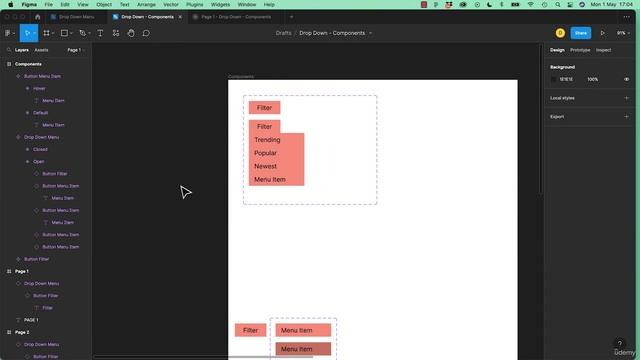Open the Pen tool options arrow
The width and height of the screenshot is (640, 360).
tap(89, 33)
